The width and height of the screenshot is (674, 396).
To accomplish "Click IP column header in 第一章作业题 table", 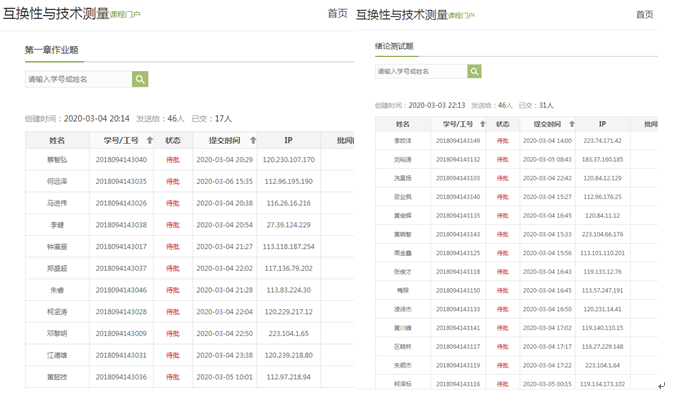I will pyautogui.click(x=288, y=140).
